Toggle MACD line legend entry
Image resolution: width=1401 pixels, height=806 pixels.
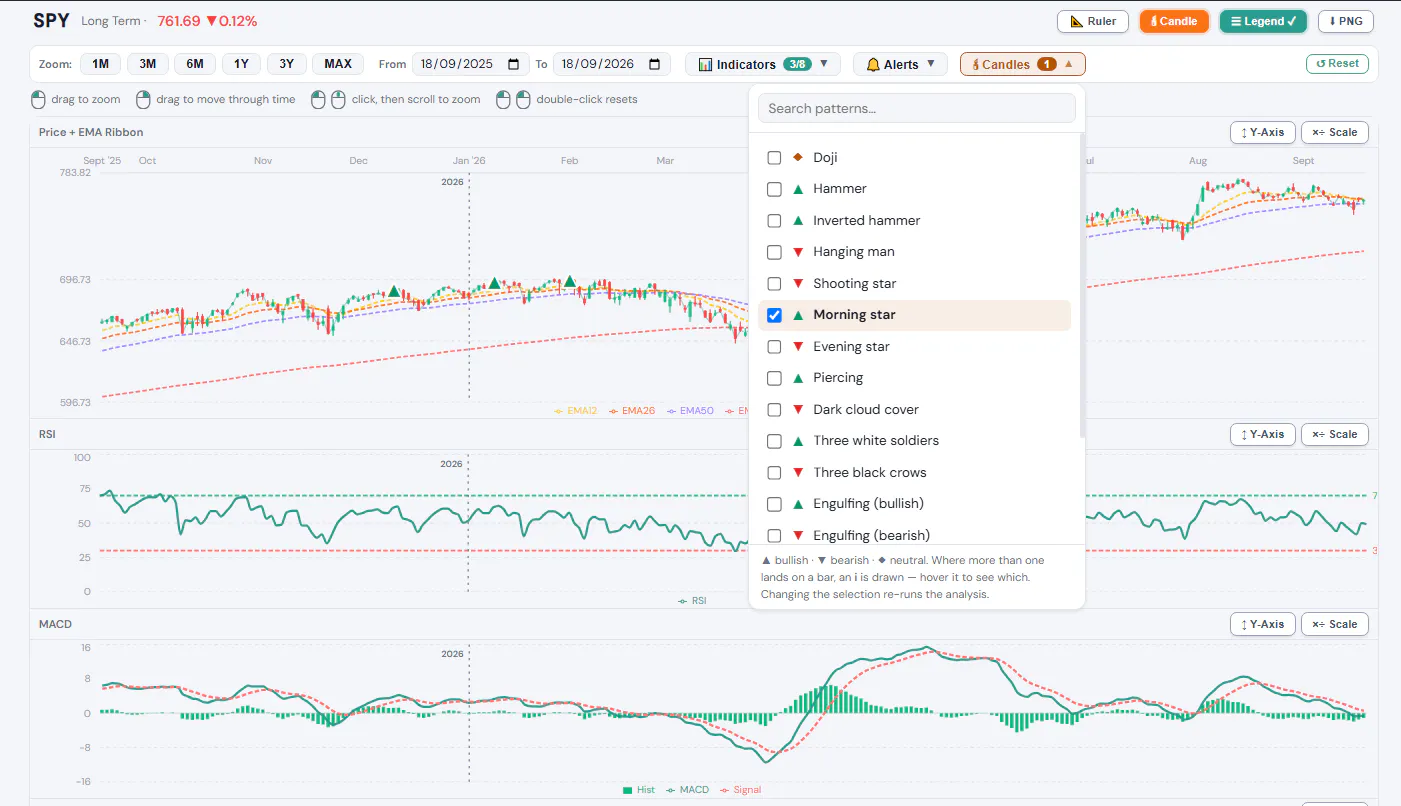tap(687, 790)
